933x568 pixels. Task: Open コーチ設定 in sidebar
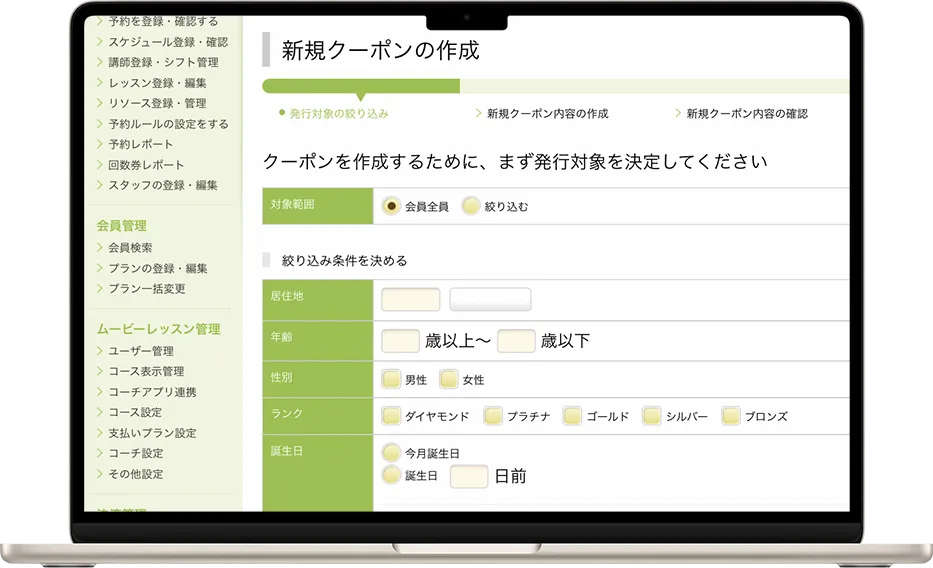point(135,454)
